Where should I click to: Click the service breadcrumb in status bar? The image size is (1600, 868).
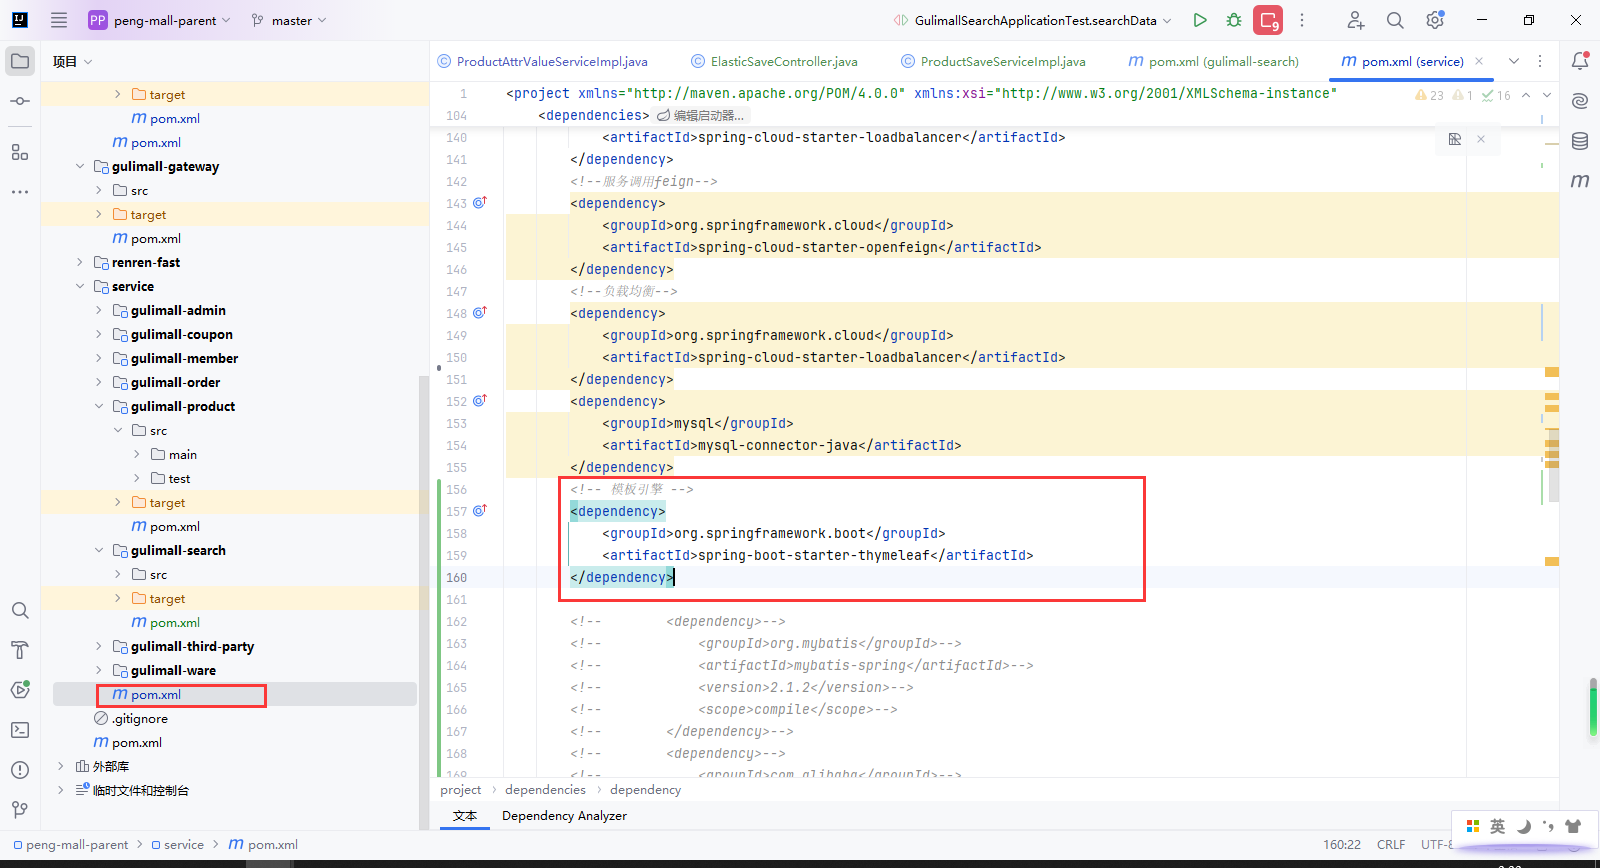177,845
